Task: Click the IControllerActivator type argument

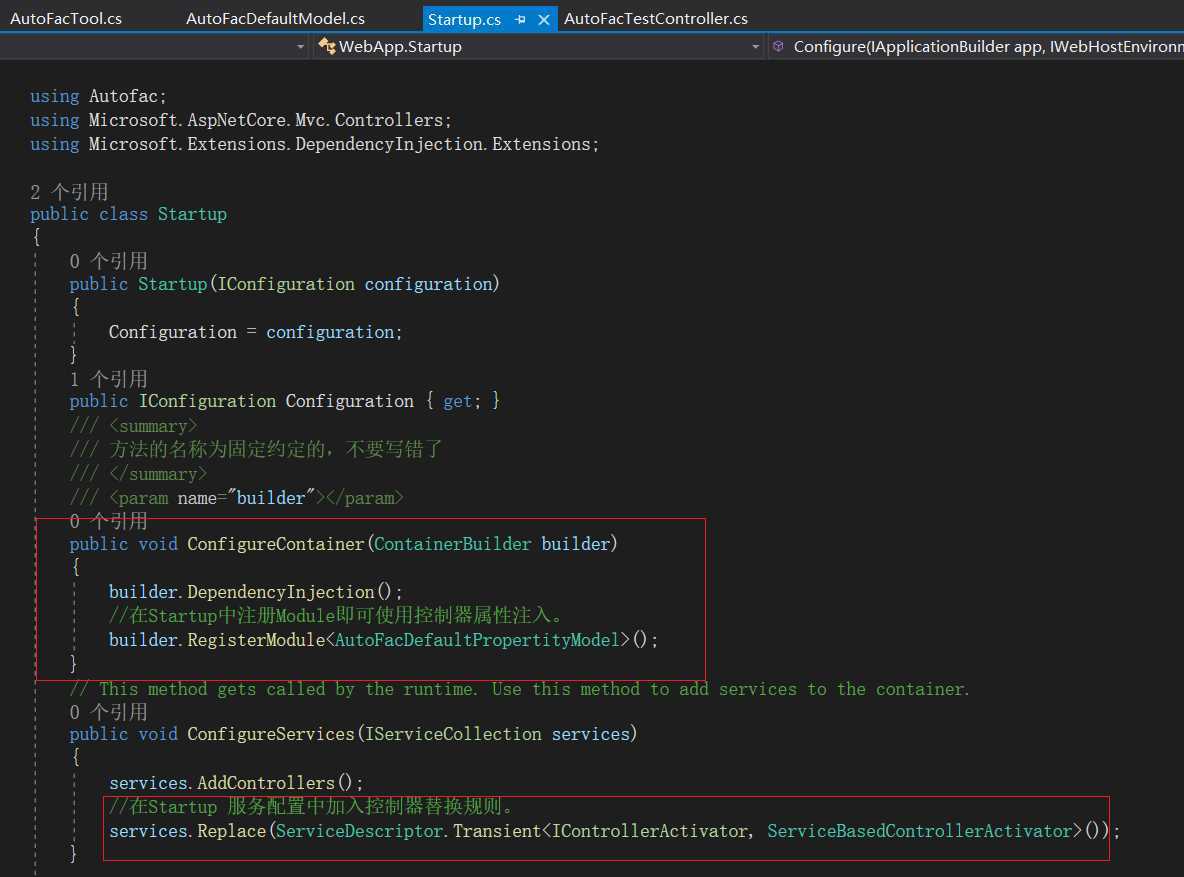Action: click(x=649, y=831)
